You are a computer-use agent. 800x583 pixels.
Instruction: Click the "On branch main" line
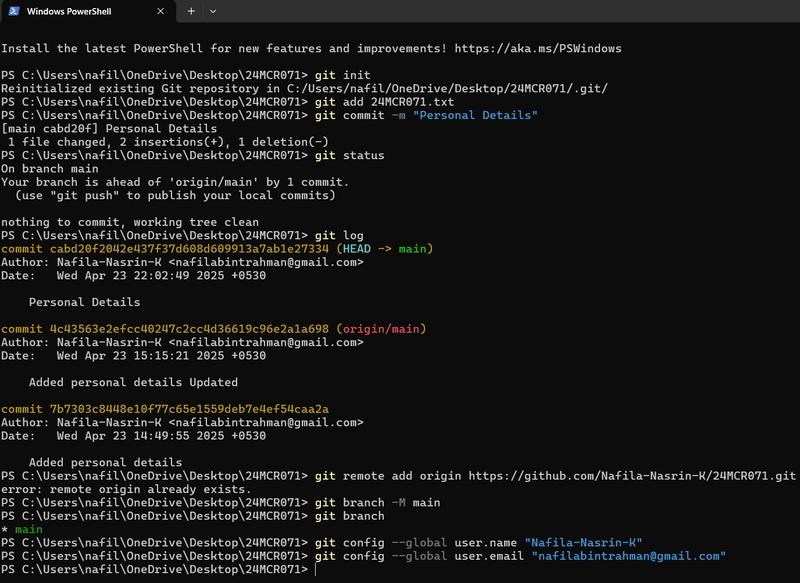(49, 169)
